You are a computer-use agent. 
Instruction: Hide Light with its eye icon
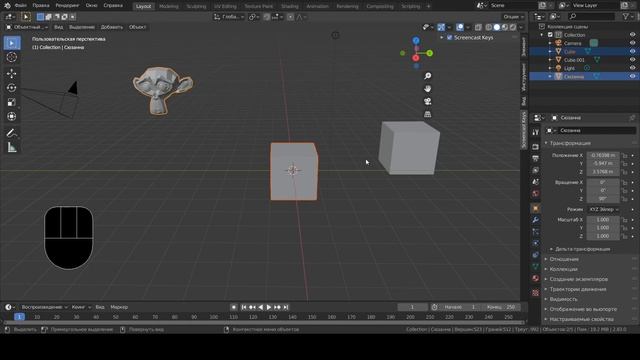632,68
